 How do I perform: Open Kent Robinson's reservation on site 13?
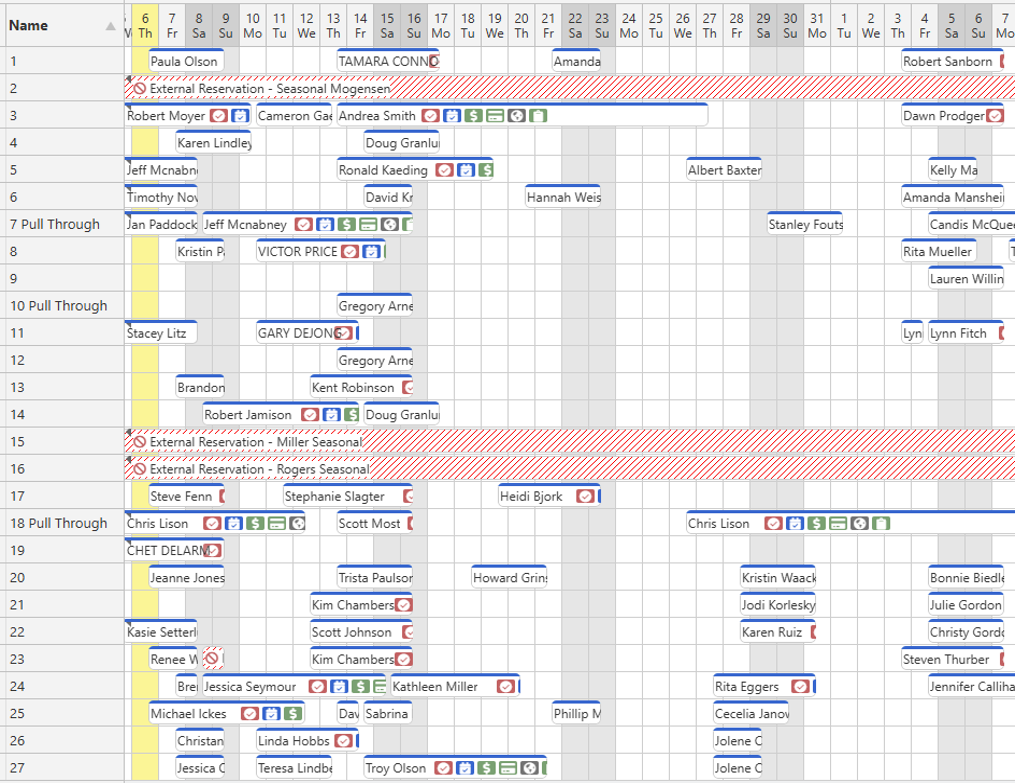pos(361,388)
